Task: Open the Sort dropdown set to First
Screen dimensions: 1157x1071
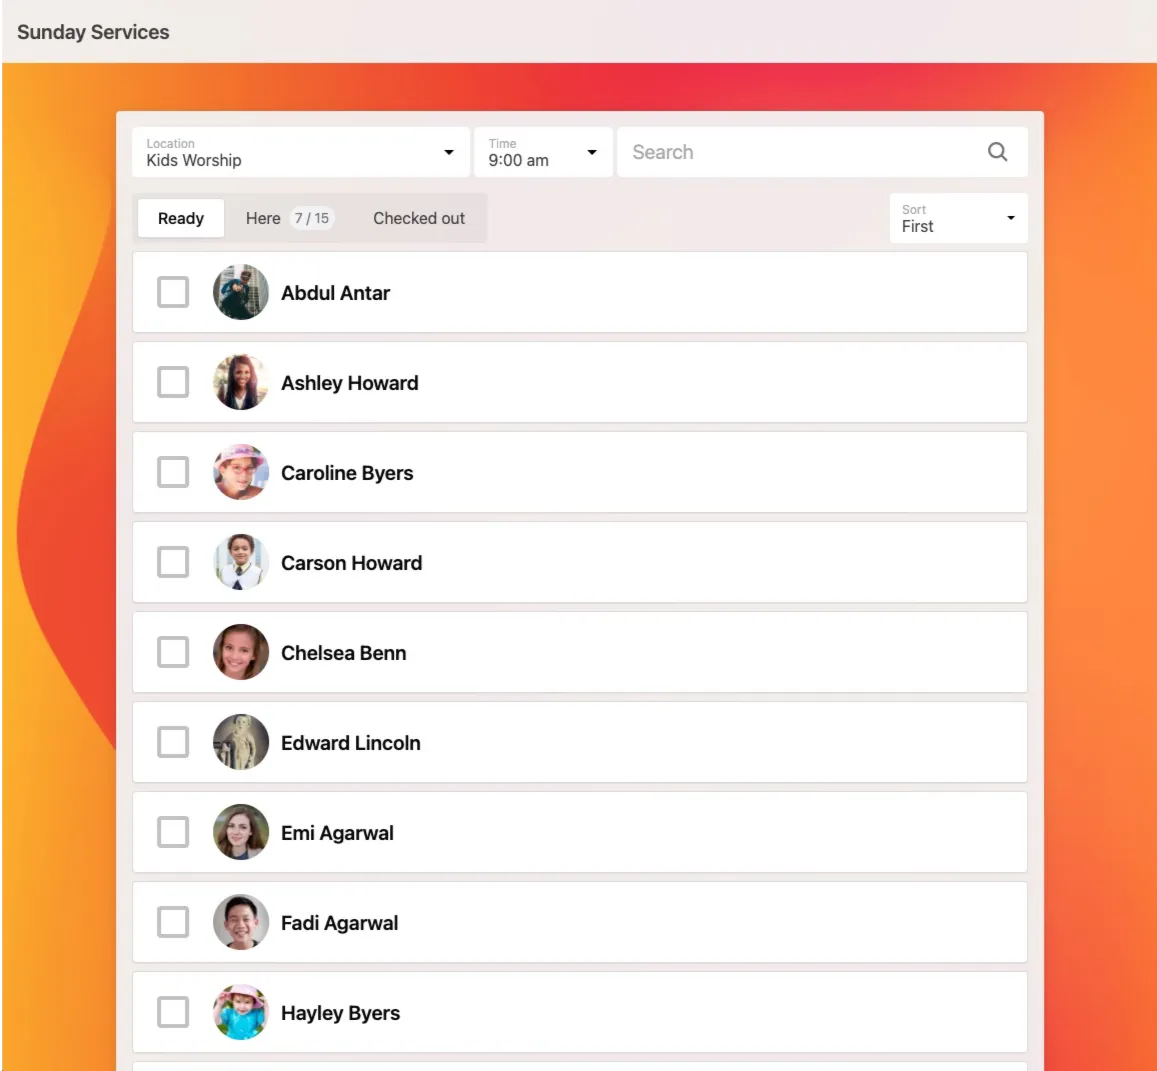Action: pos(957,218)
